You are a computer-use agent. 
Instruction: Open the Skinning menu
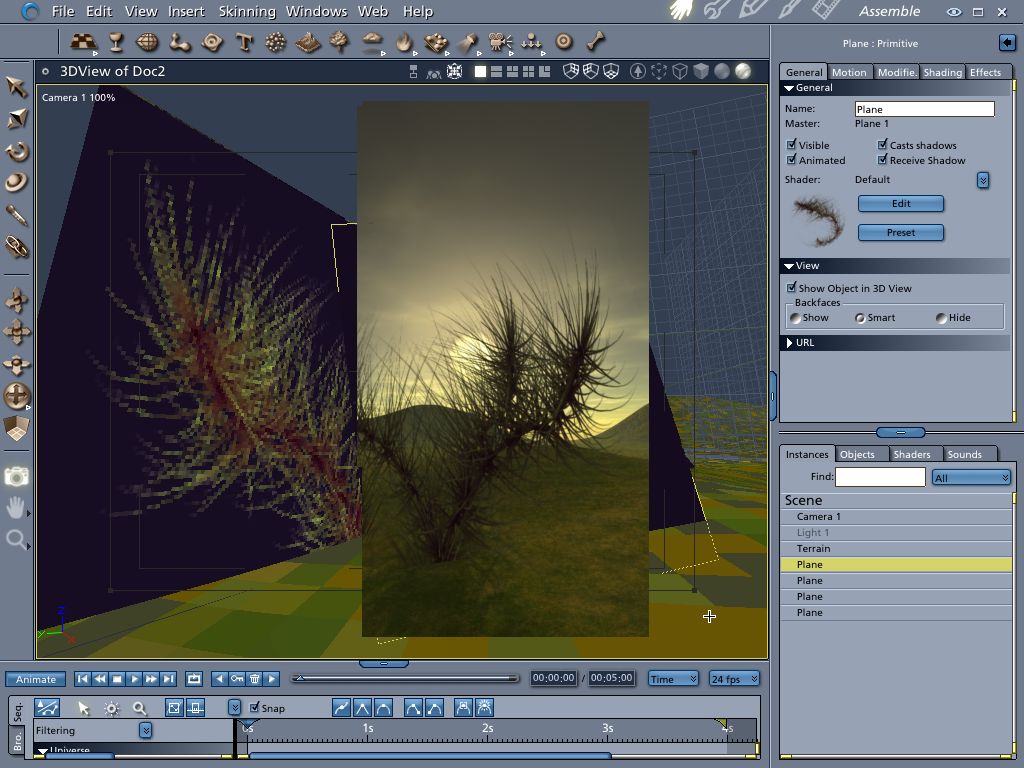coord(246,11)
